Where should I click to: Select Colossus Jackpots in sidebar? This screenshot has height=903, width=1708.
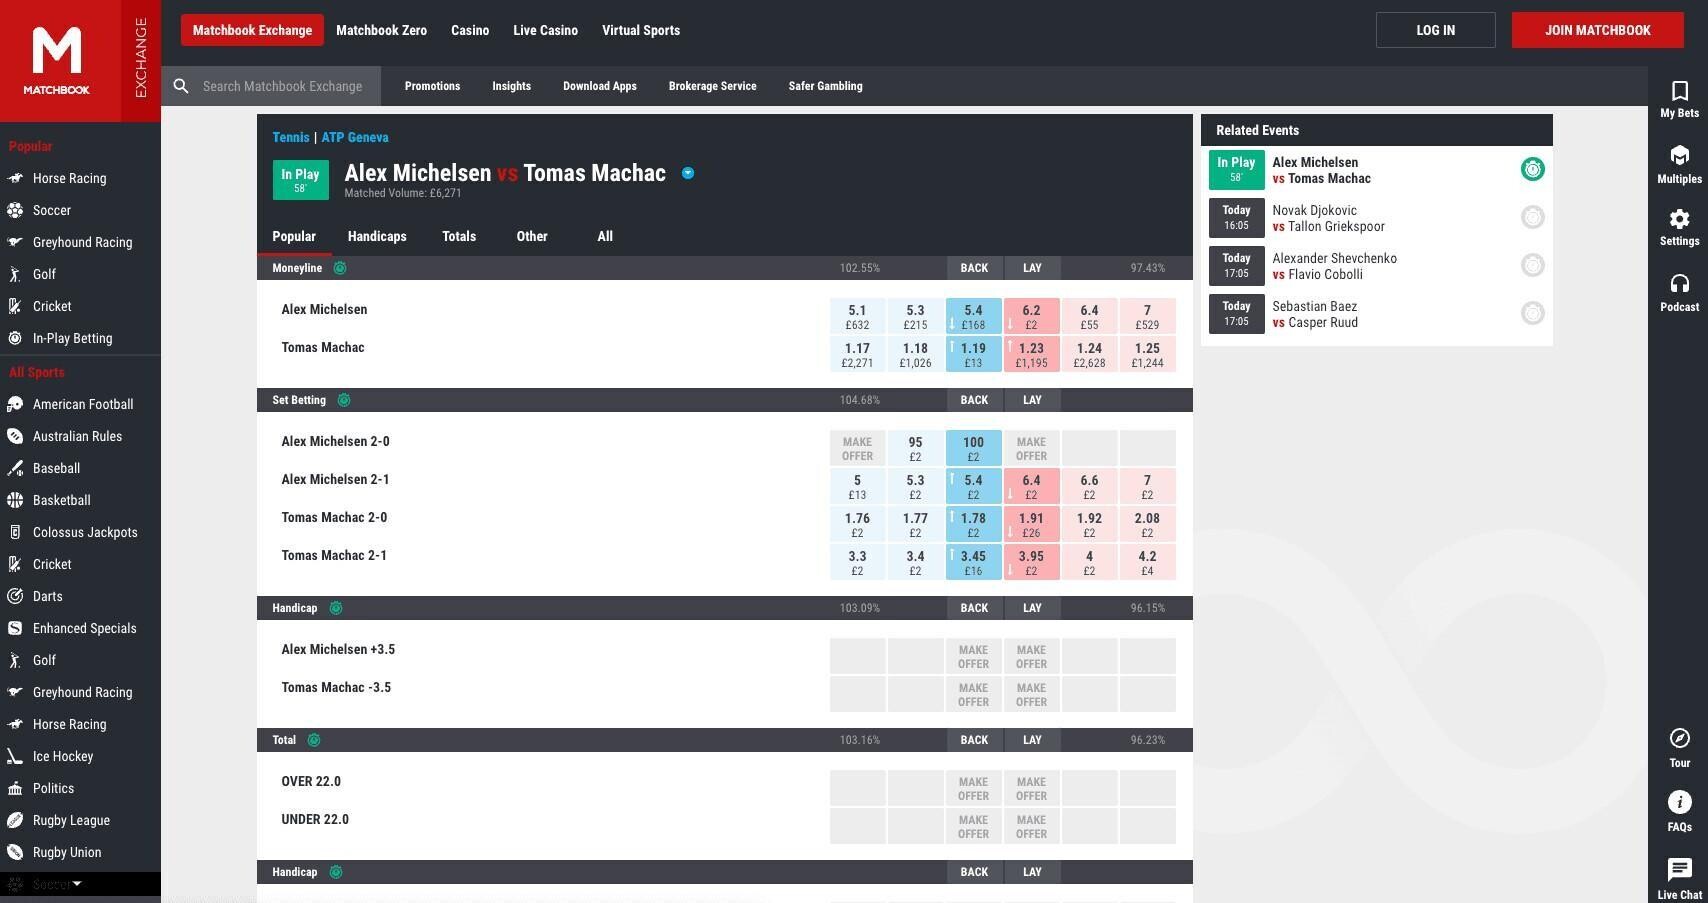(x=85, y=532)
